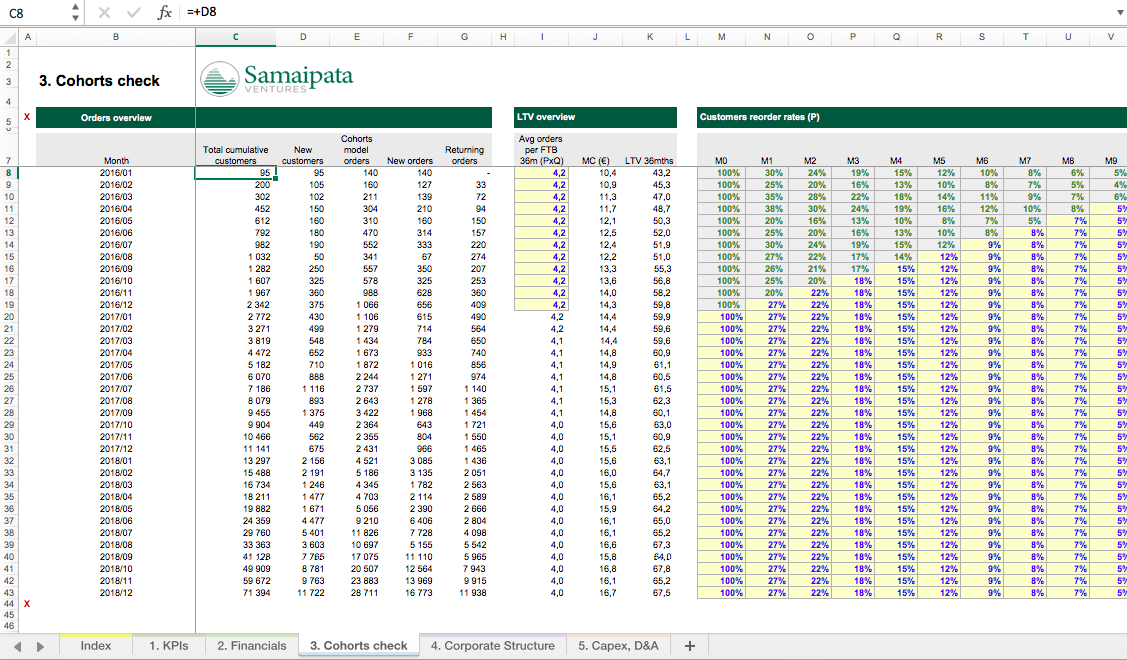Image resolution: width=1127 pixels, height=660 pixels.
Task: Click the month cell 2017/01
Action: 116,317
